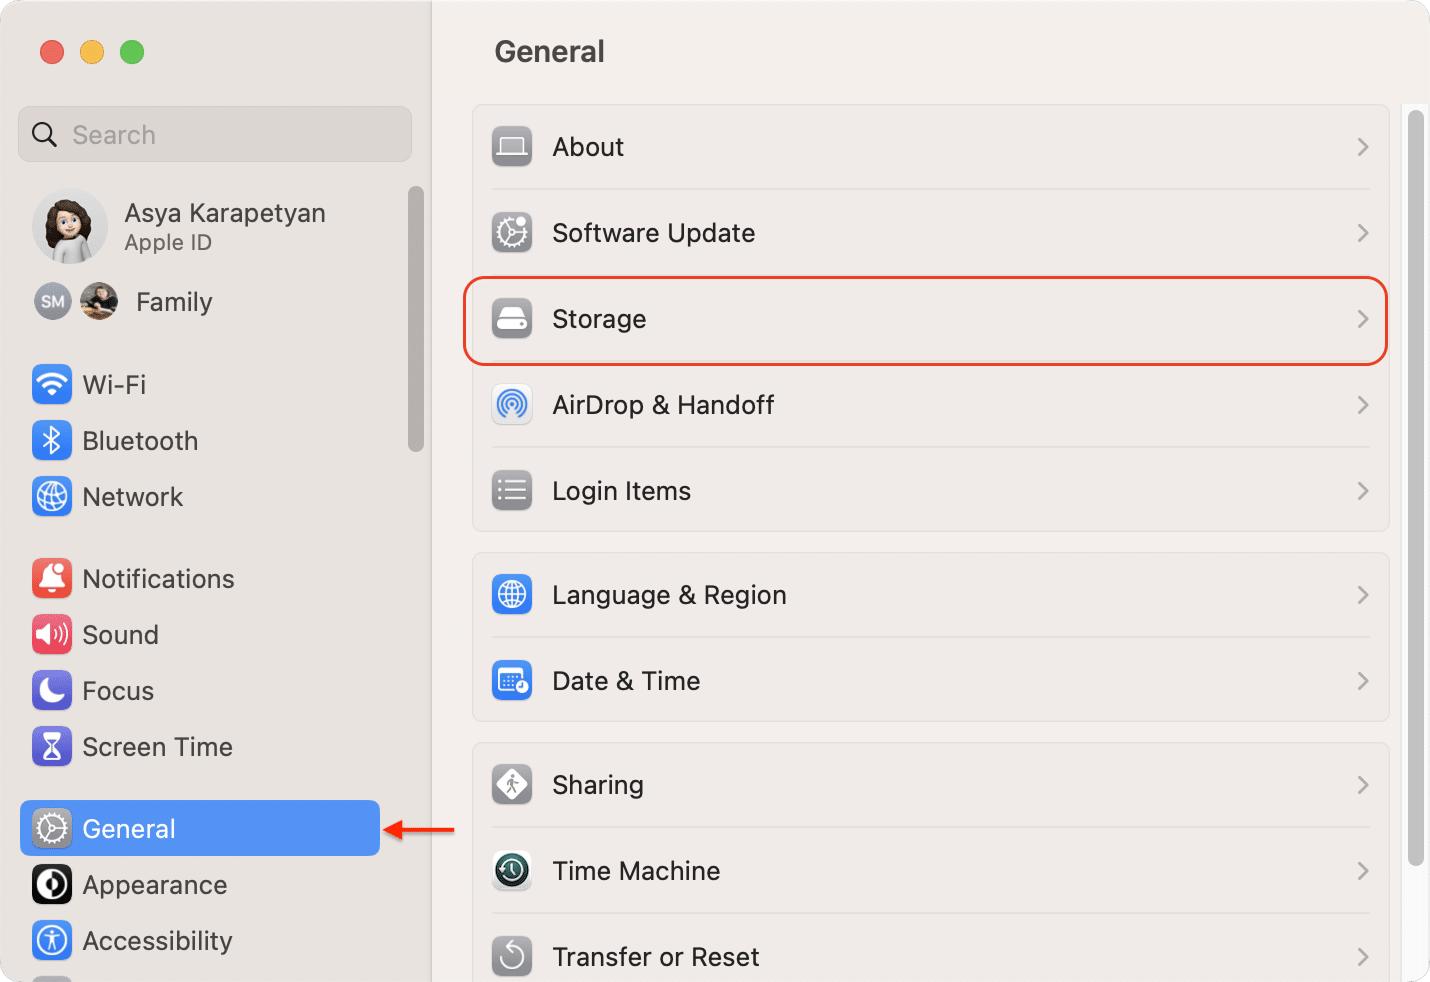Expand the Login Items chevron arrow

coord(1362,491)
